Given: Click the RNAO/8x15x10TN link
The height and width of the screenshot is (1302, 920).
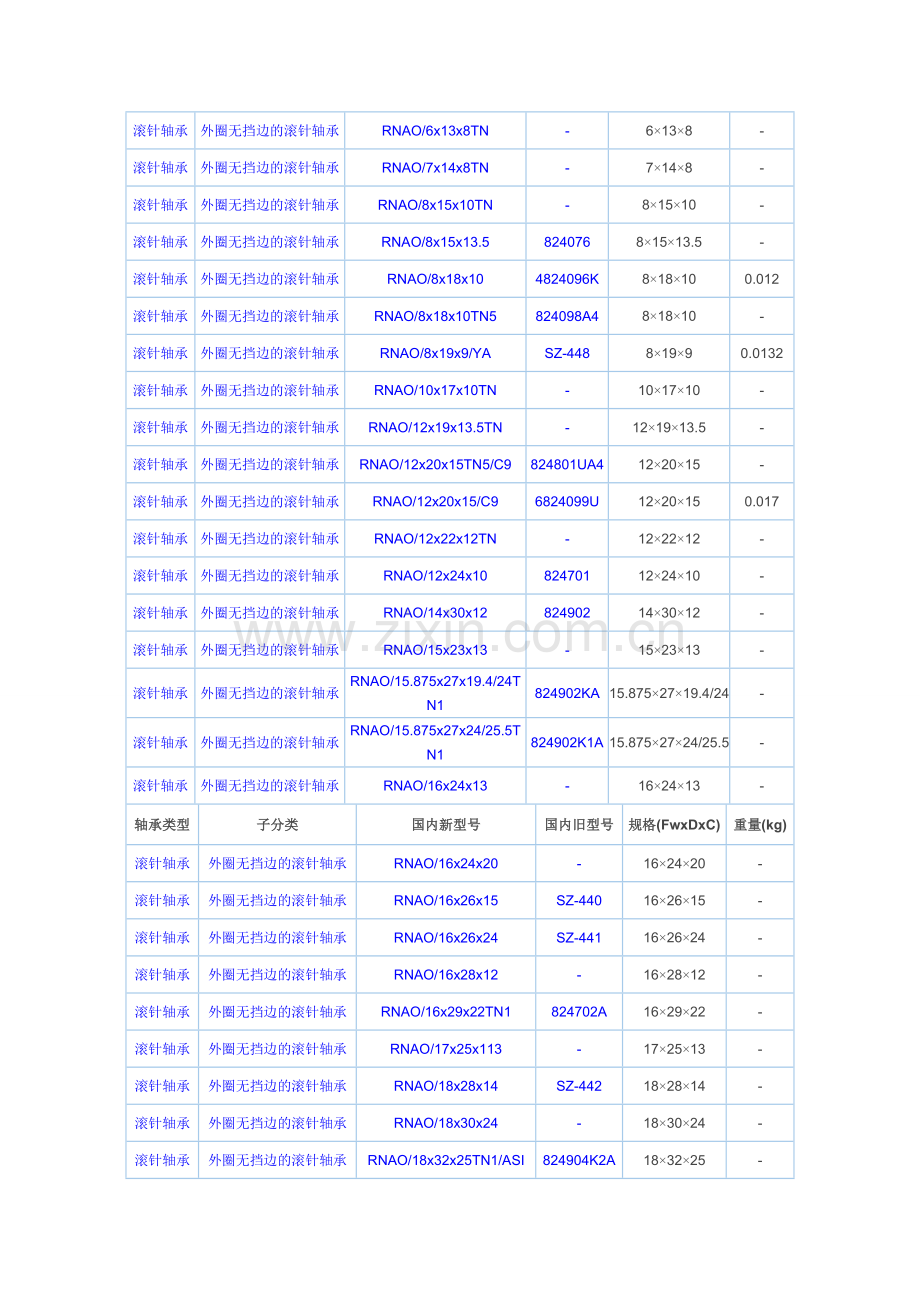Looking at the screenshot, I should pos(435,205).
